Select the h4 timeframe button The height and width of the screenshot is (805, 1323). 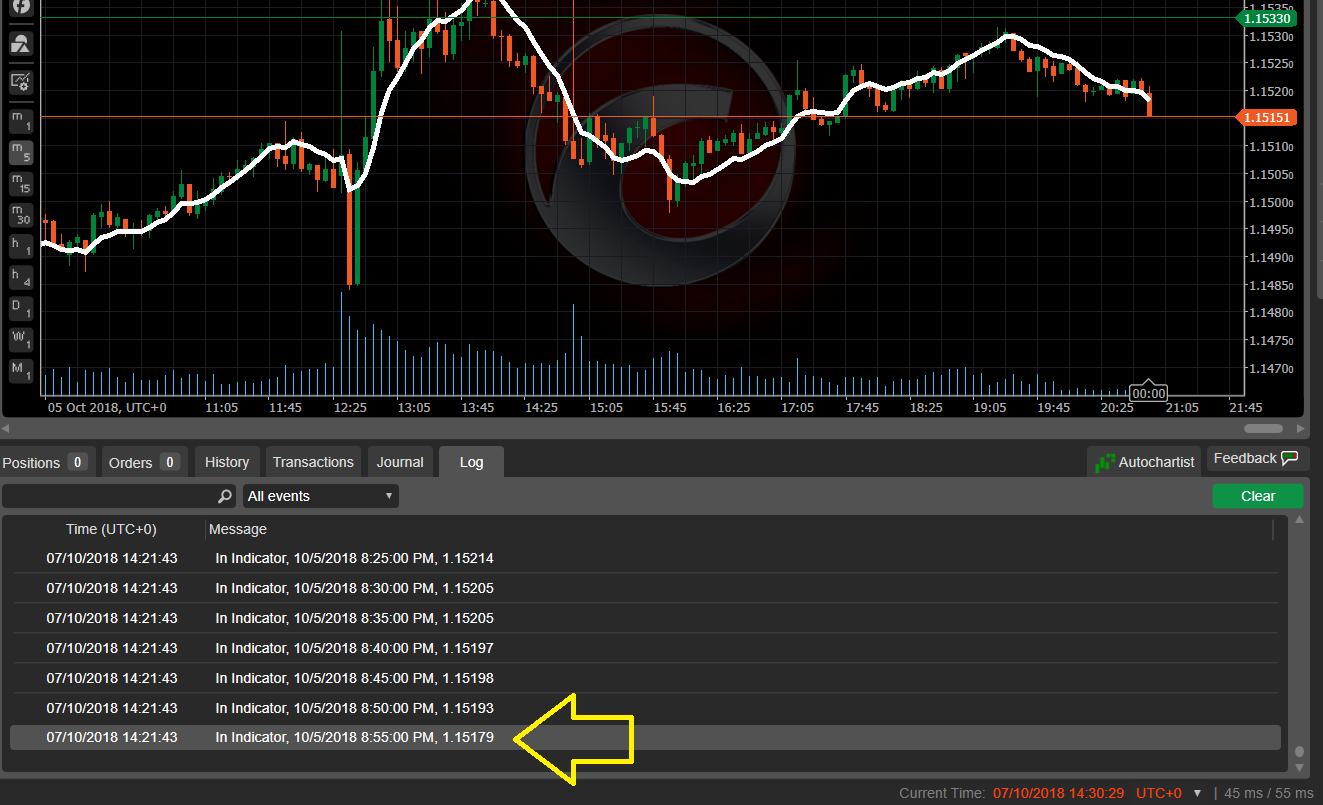click(21, 277)
